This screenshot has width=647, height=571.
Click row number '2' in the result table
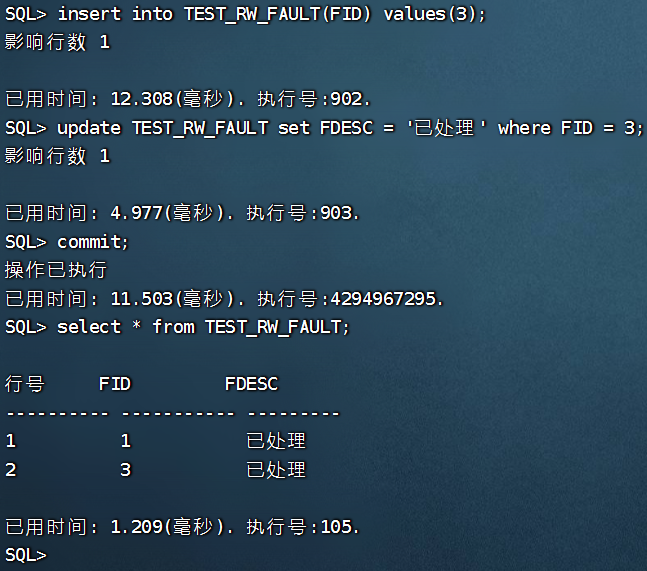pyautogui.click(x=11, y=470)
